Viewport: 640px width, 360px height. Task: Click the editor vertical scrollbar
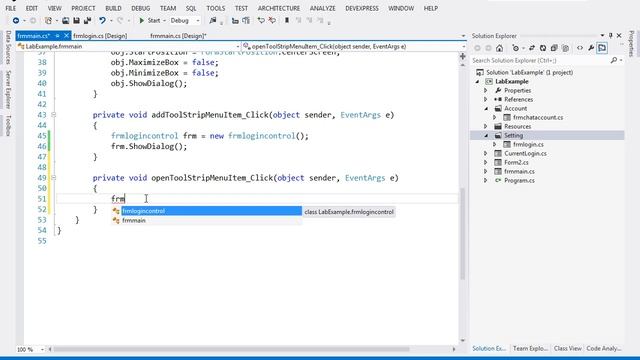tap(463, 233)
